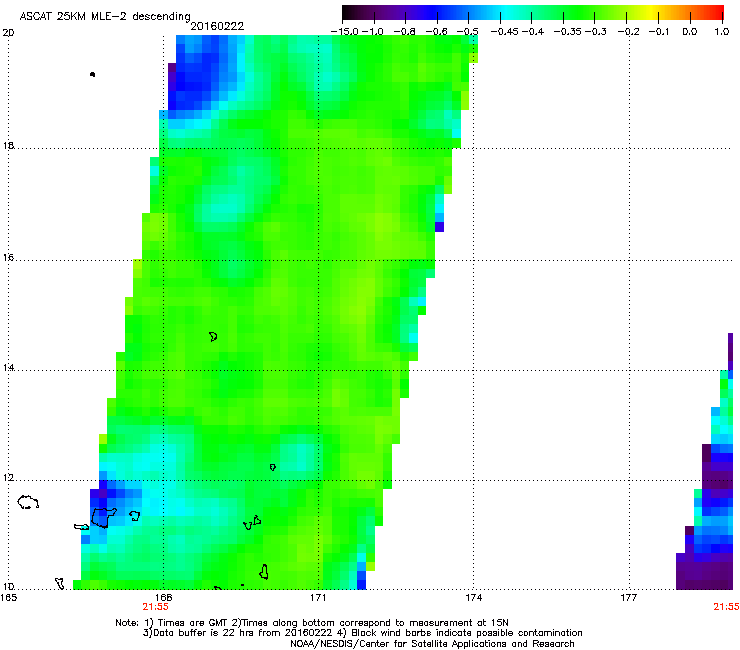740x650 pixels.
Task: Click the "NOAA/NESDIS/Center for Satellite Applications" credit
Action: [400, 644]
